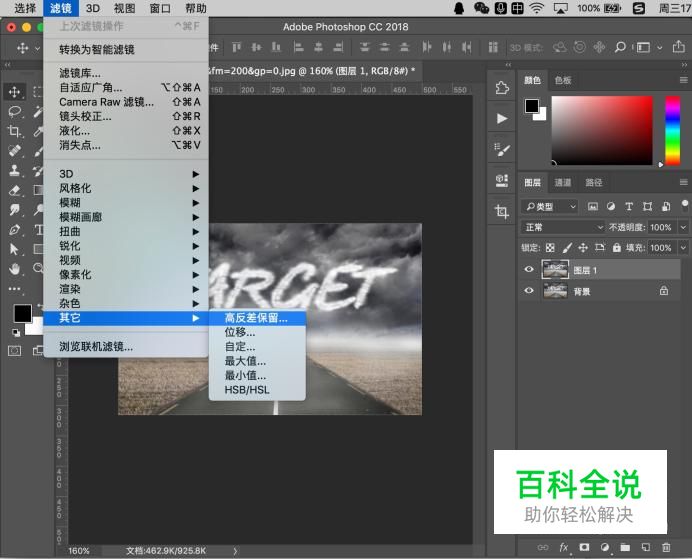Create new fill or adjustment layer
This screenshot has width=692, height=559.
(605, 548)
